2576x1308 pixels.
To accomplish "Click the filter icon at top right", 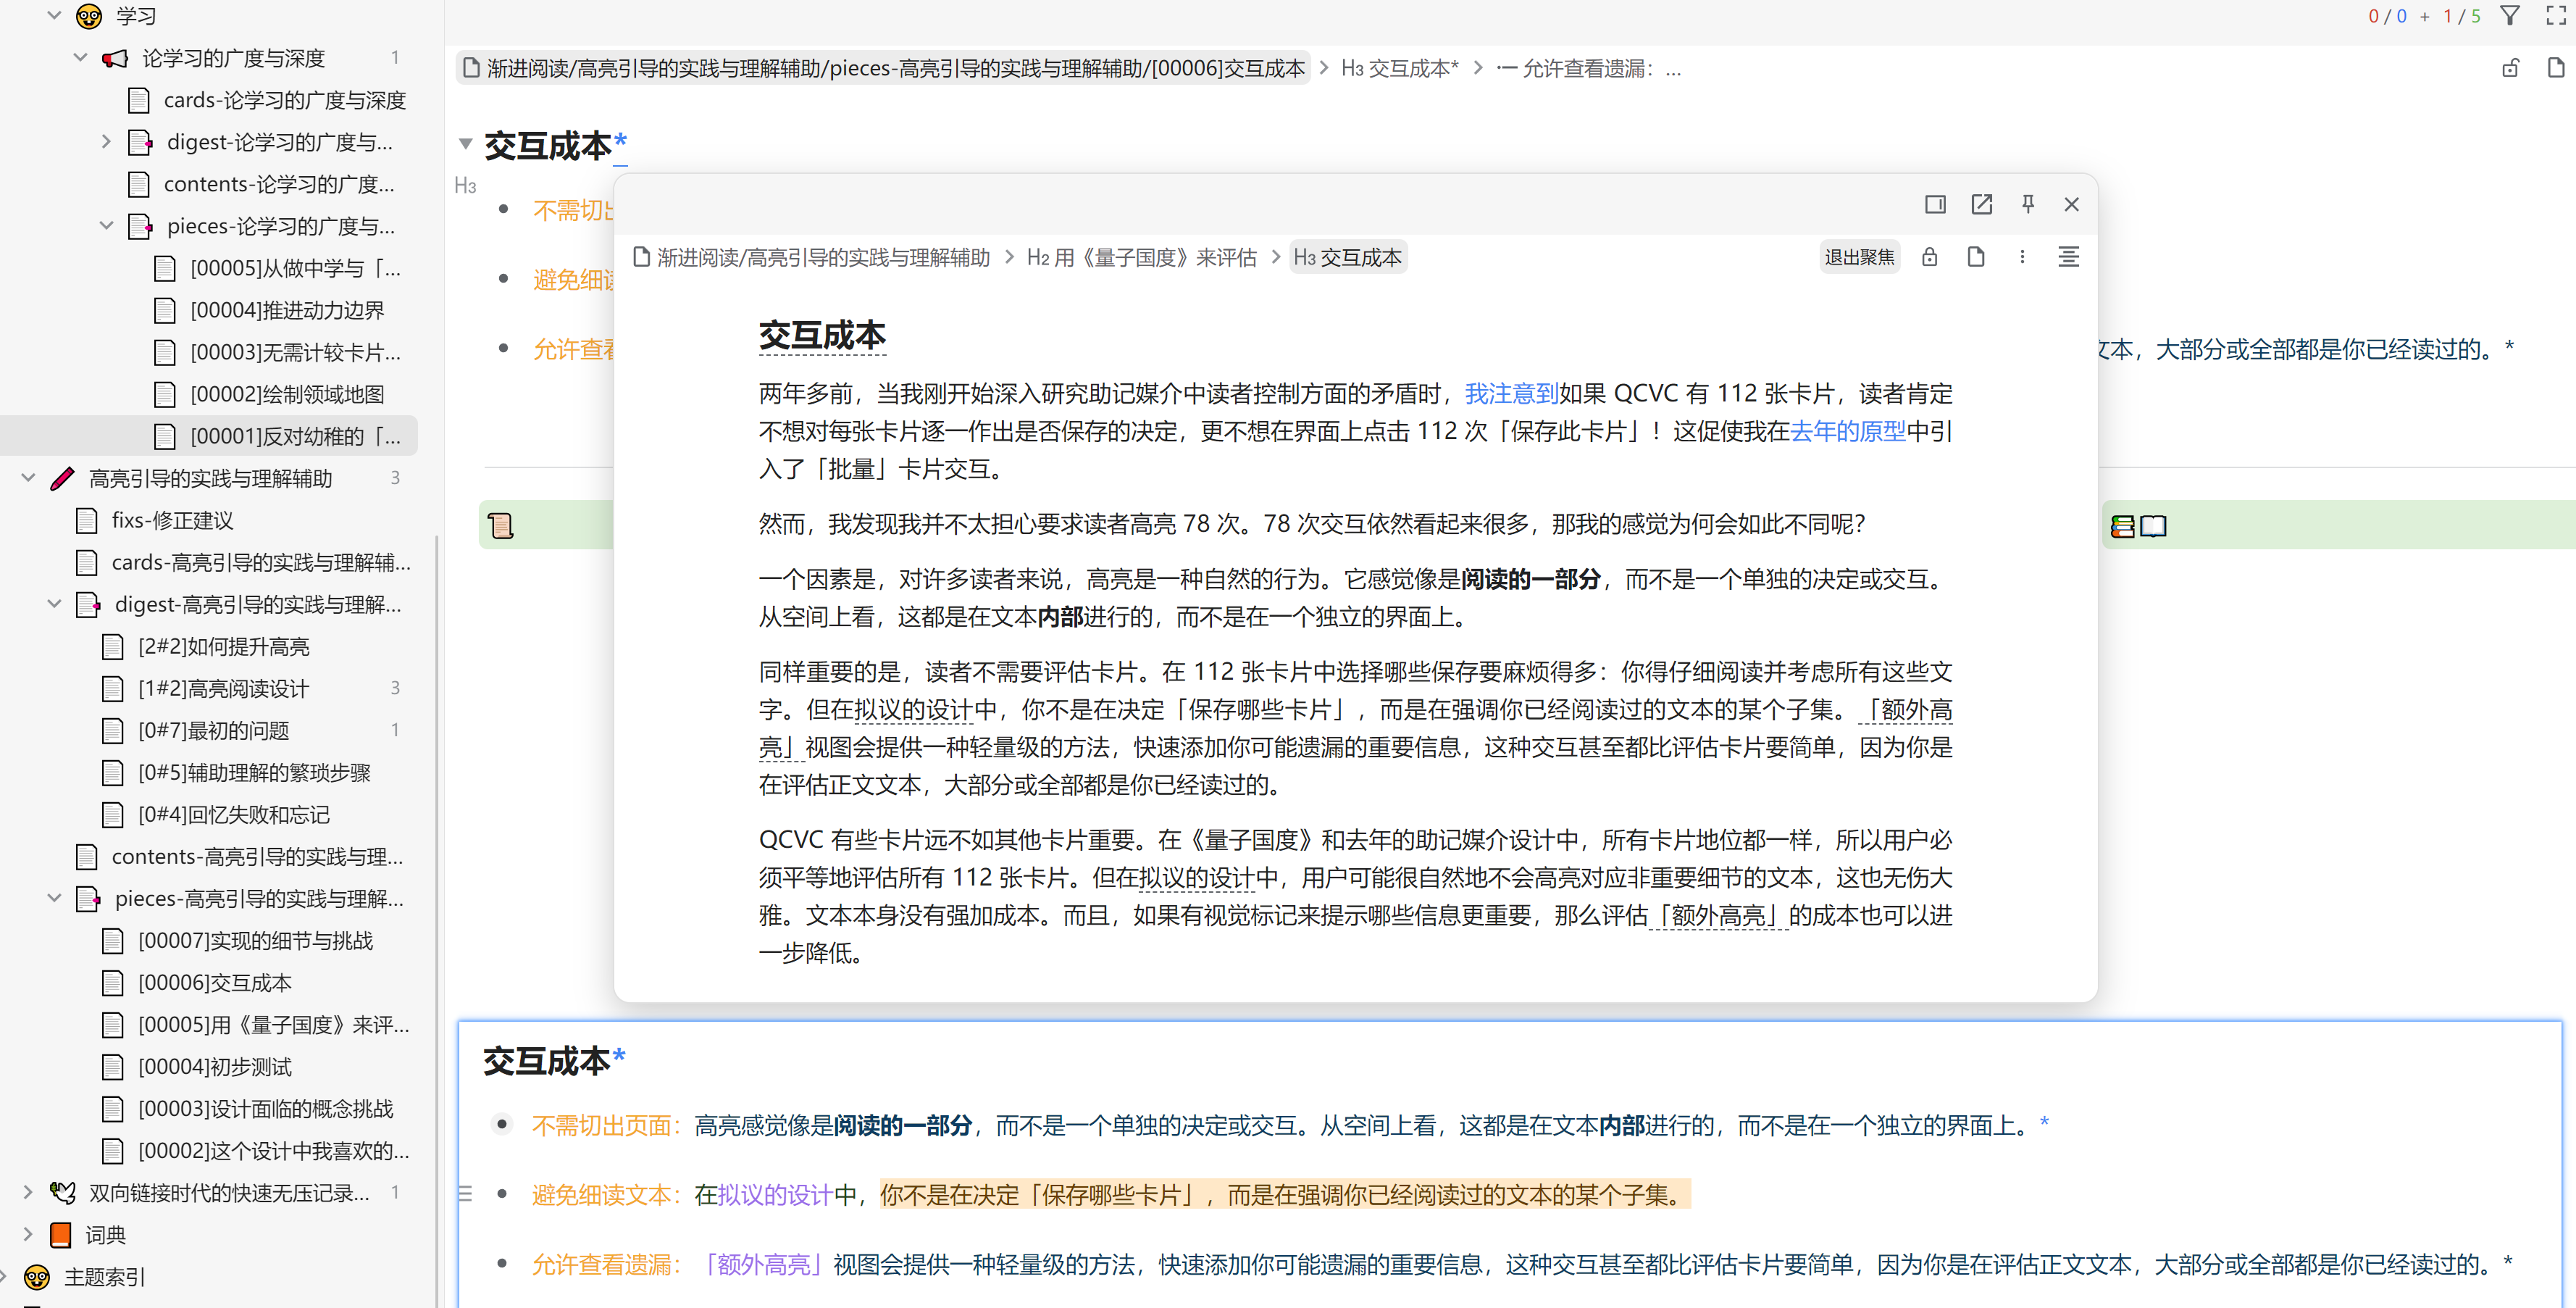I will [x=2511, y=15].
